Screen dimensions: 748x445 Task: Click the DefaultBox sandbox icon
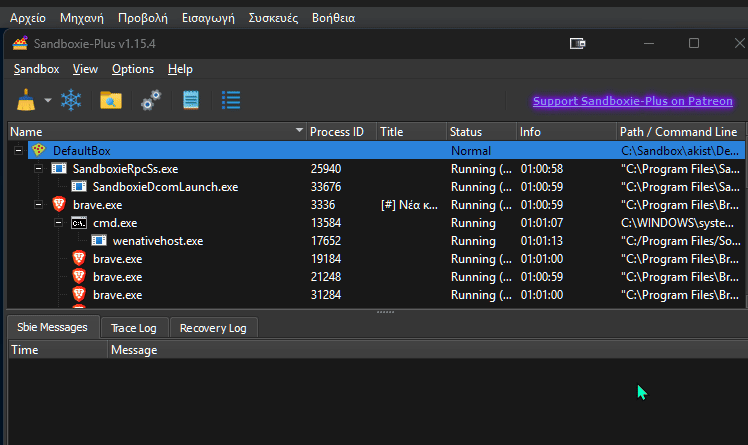[x=39, y=150]
